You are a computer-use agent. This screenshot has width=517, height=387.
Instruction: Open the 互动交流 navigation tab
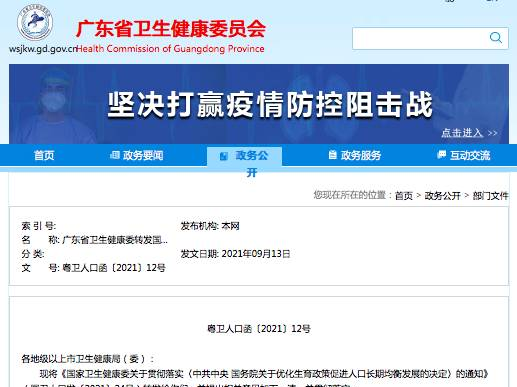464,155
